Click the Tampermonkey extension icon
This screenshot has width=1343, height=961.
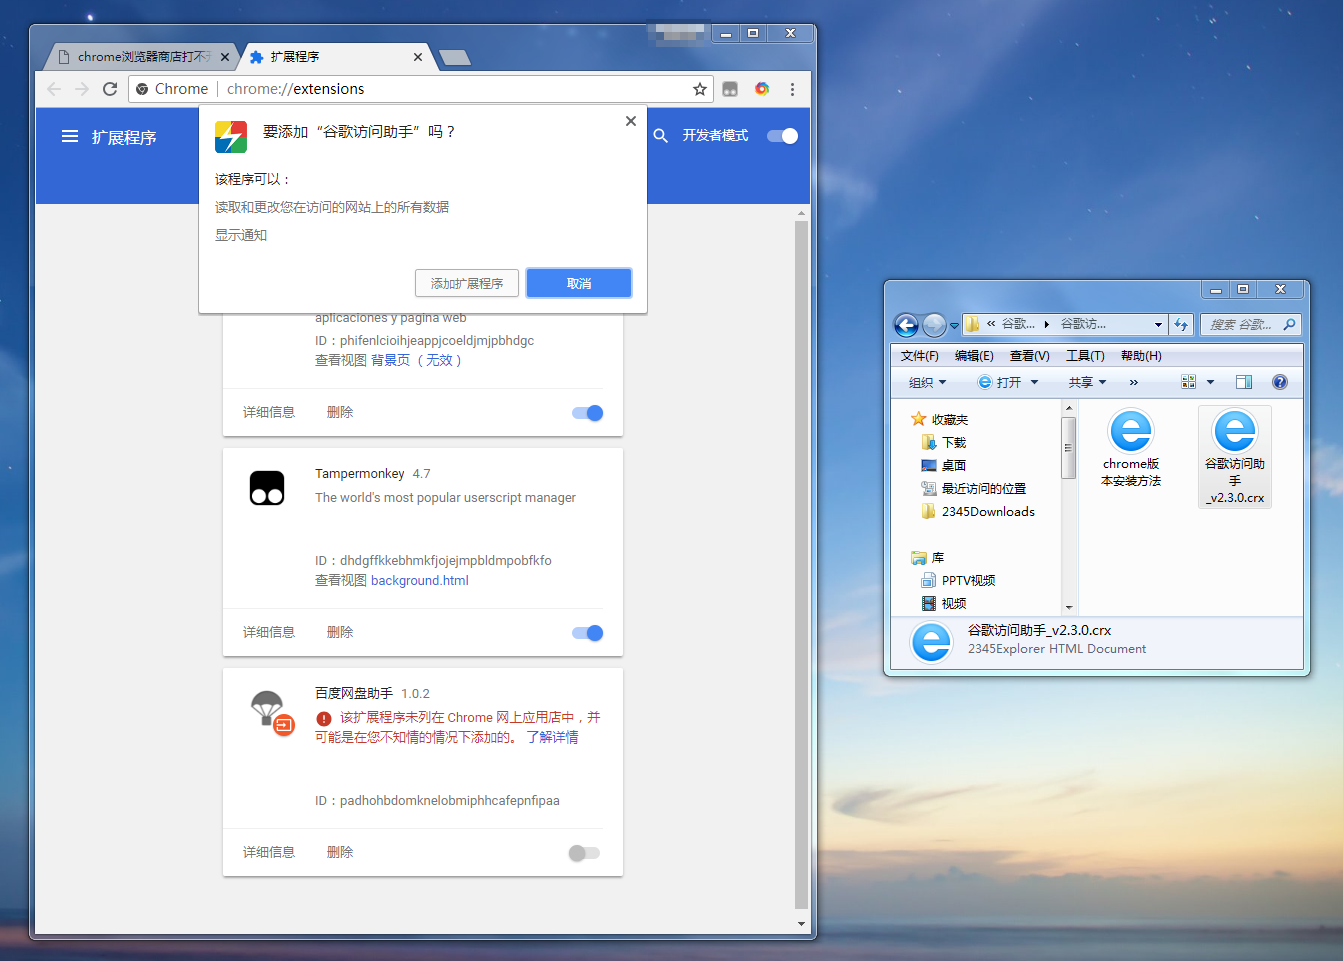point(266,487)
